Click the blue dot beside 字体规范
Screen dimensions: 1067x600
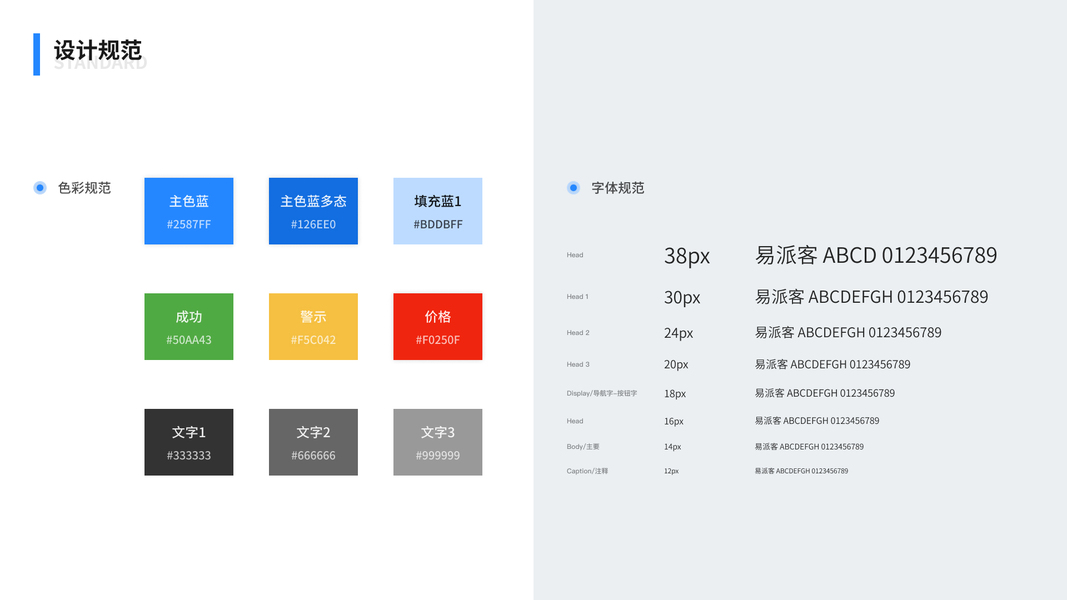point(574,188)
